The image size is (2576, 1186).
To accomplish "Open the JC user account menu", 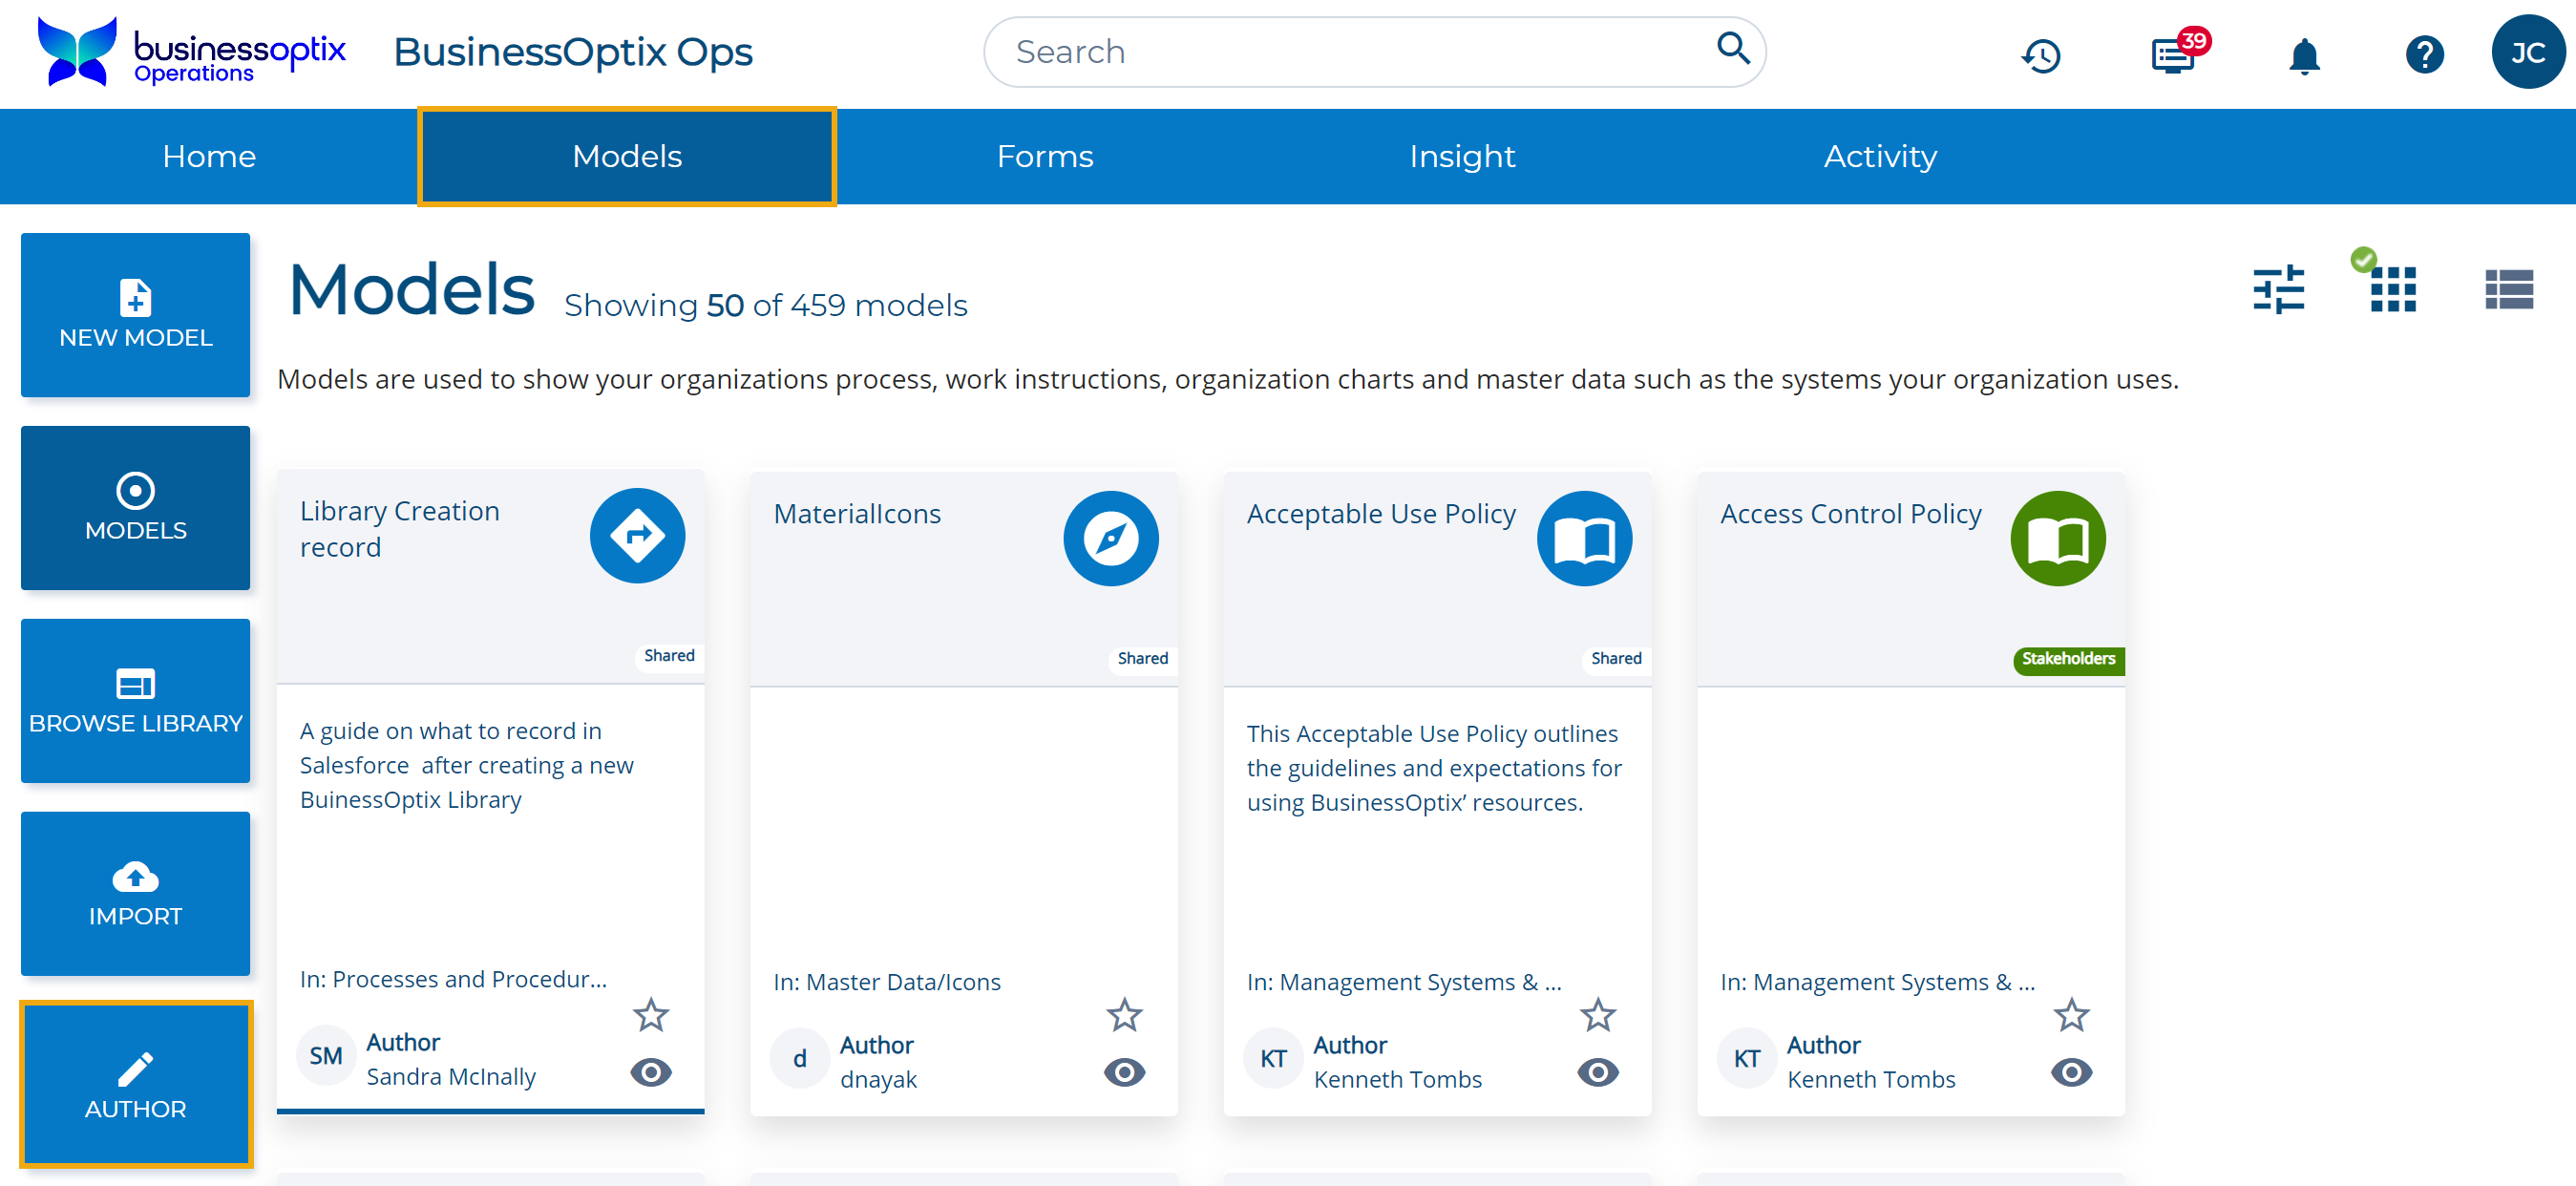I will [x=2527, y=53].
